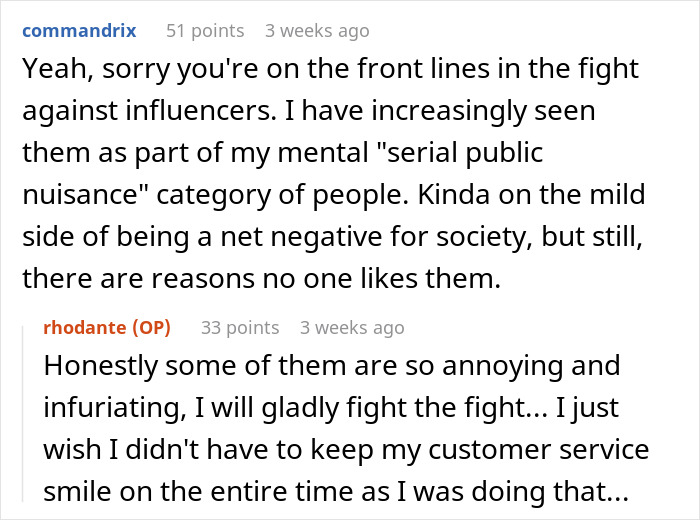Open the commandrix user profile link
Screen dimensions: 700x520
(79, 31)
